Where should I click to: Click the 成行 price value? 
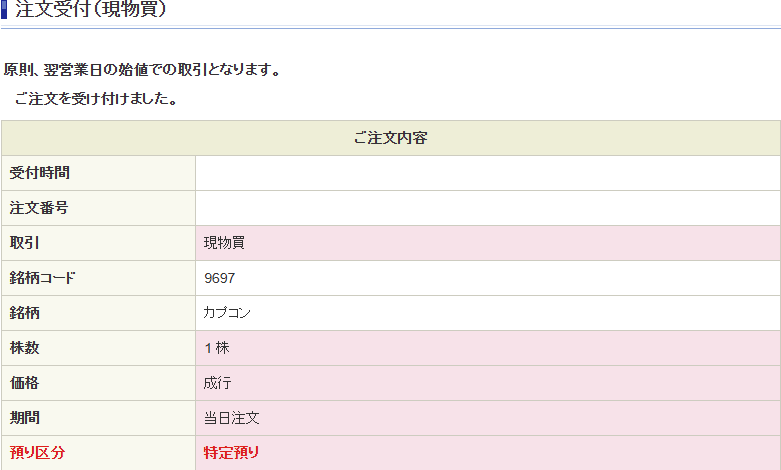(218, 383)
